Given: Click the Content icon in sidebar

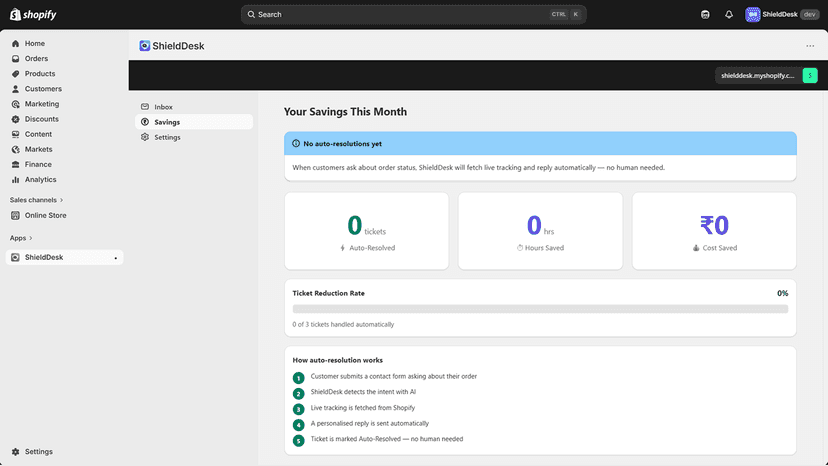Looking at the screenshot, I should click(x=15, y=134).
